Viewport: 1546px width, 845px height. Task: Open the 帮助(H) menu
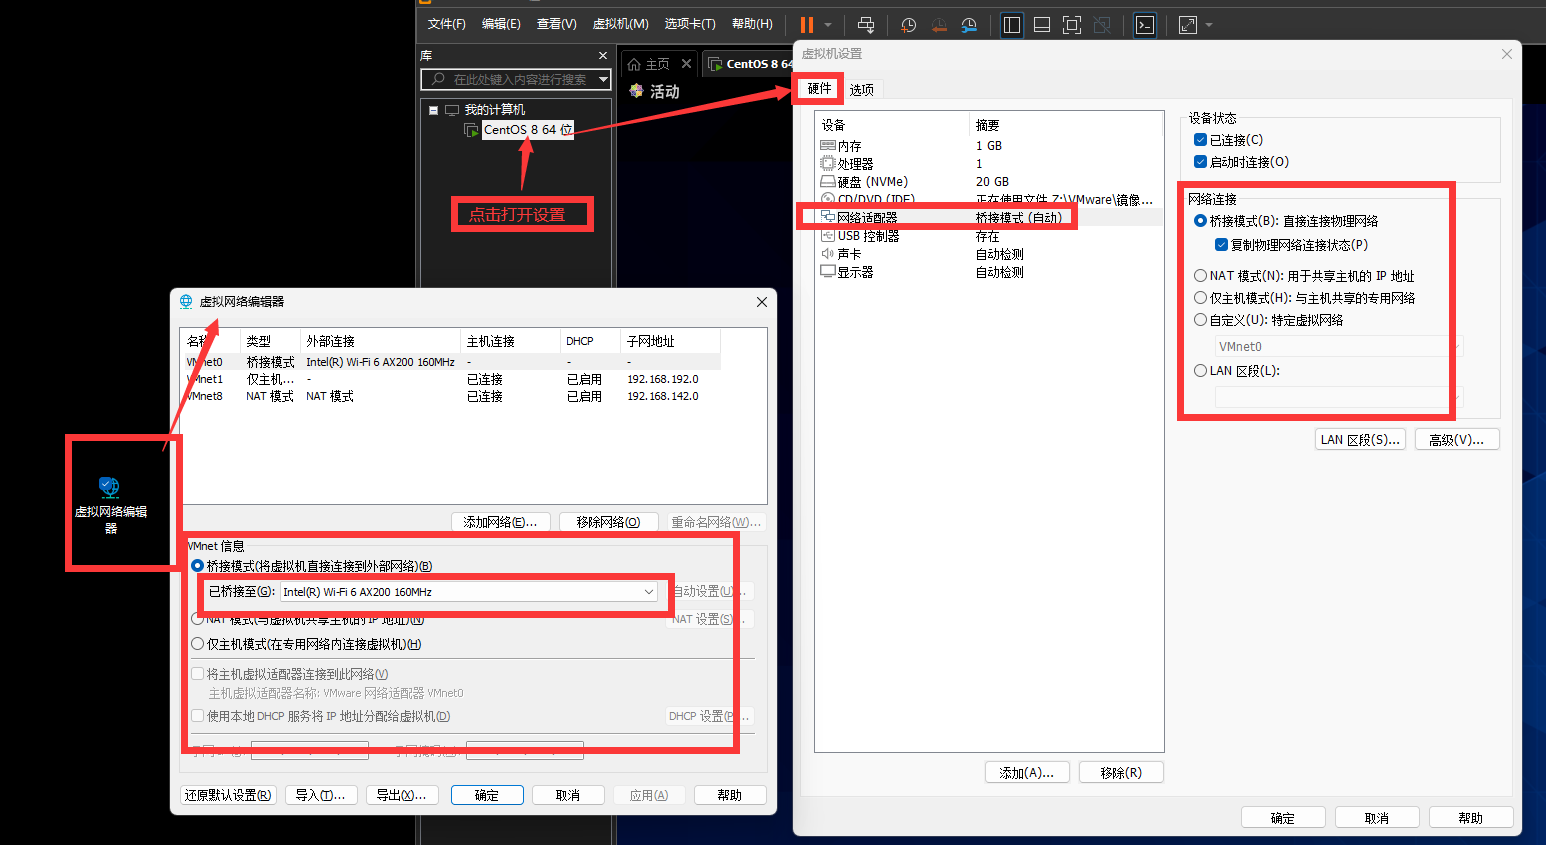(752, 24)
